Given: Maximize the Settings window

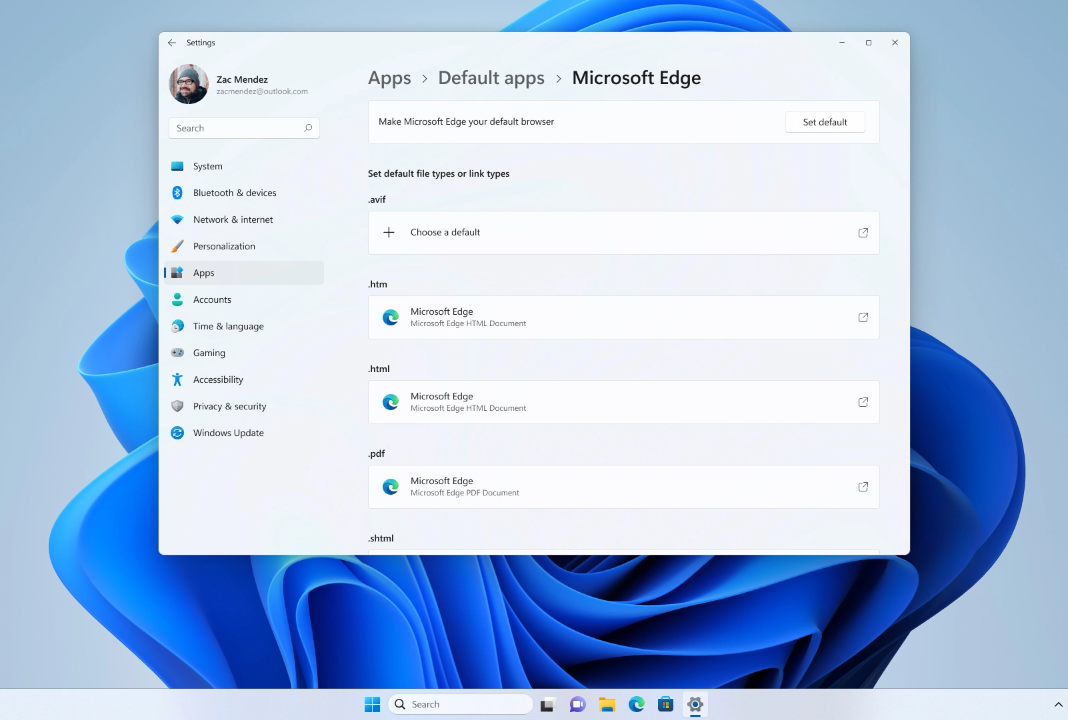Looking at the screenshot, I should click(868, 42).
